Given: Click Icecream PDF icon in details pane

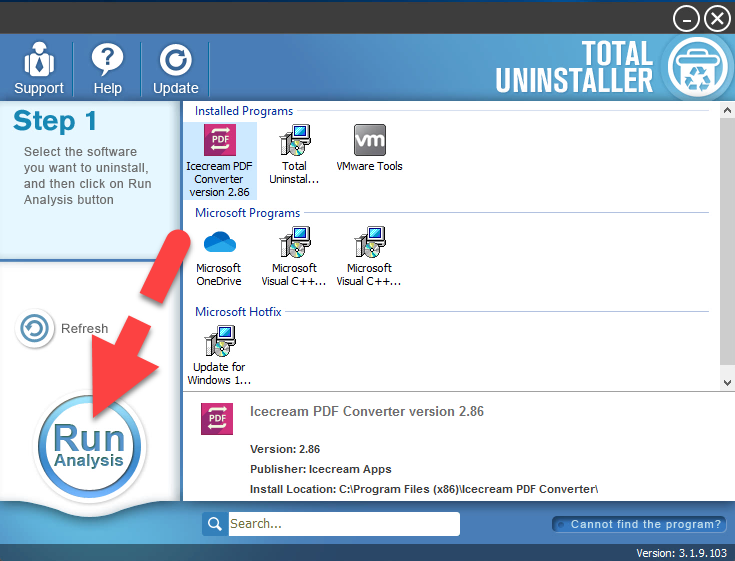Looking at the screenshot, I should point(217,419).
